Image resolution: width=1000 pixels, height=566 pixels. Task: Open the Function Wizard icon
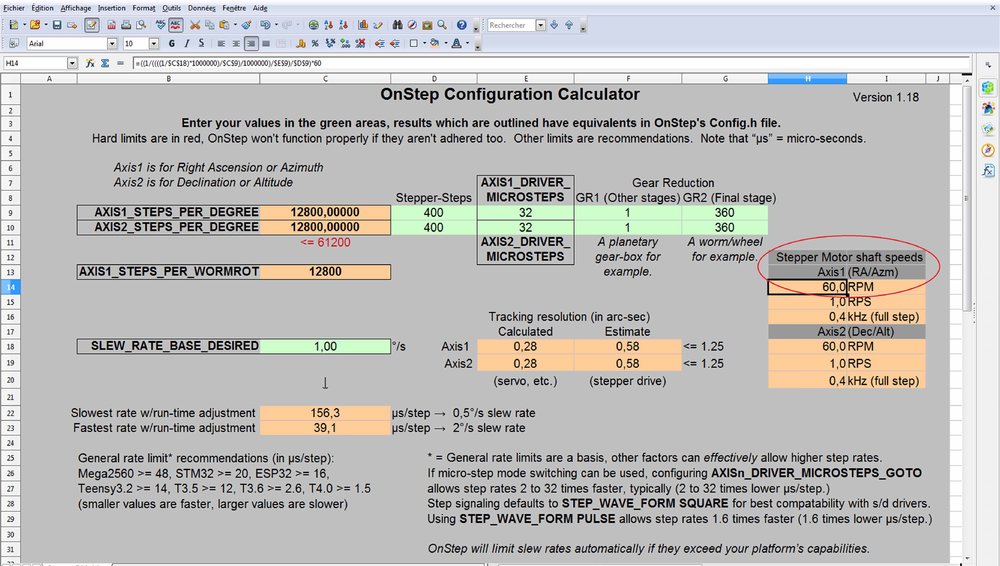click(90, 63)
